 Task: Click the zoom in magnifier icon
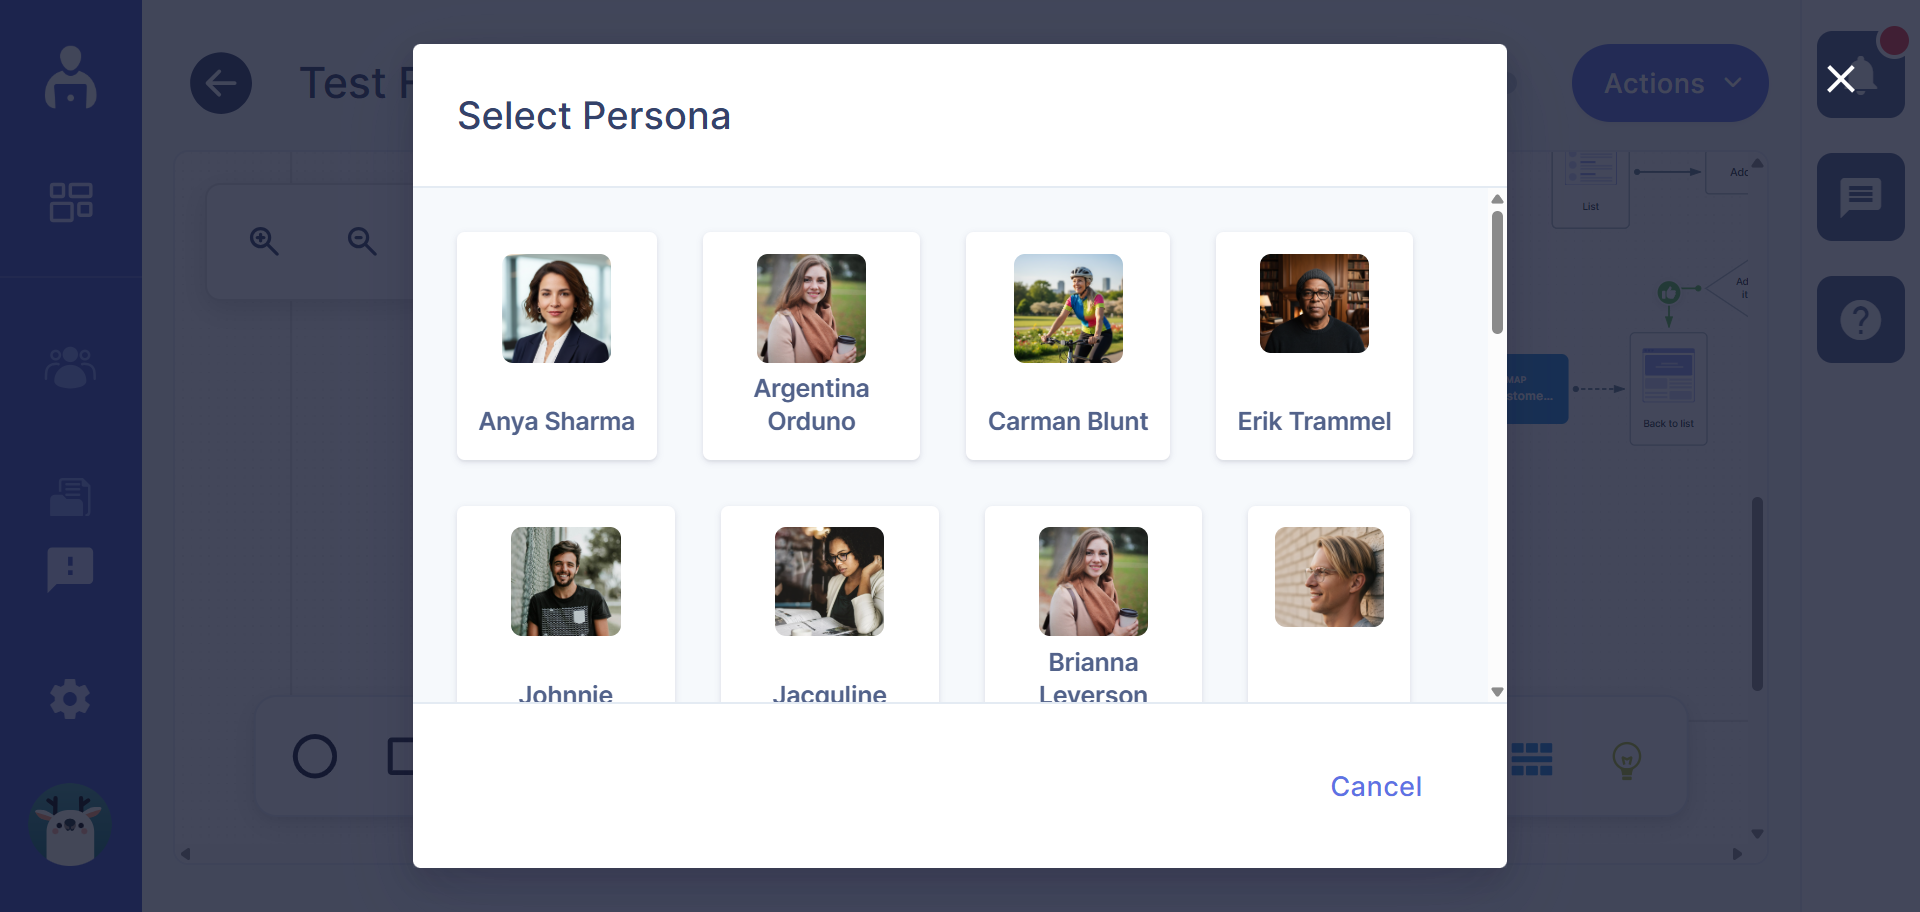[264, 241]
